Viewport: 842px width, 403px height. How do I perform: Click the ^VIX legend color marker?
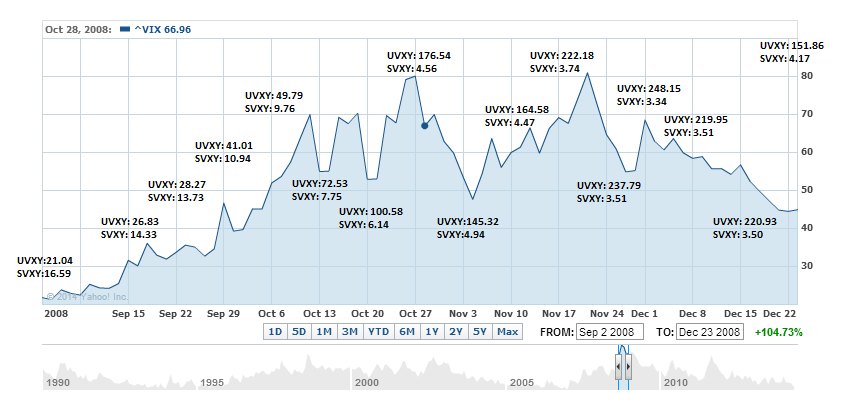(124, 29)
